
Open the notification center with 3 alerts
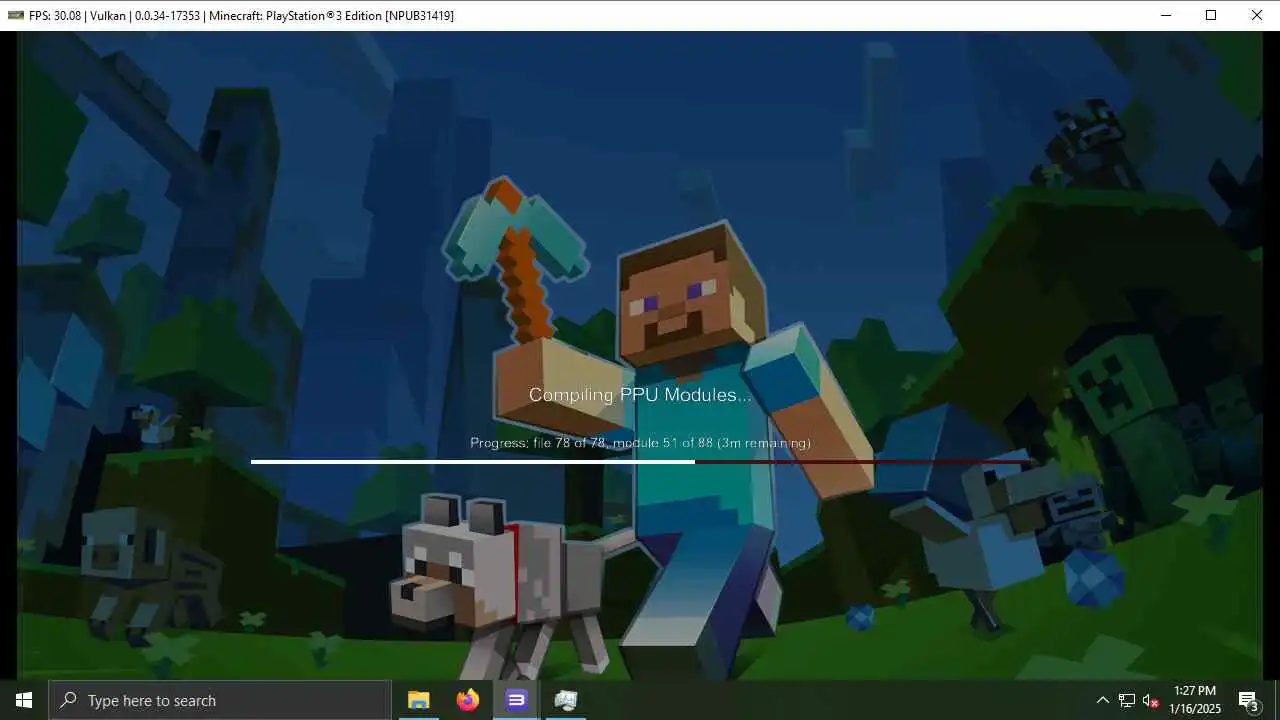[1248, 700]
